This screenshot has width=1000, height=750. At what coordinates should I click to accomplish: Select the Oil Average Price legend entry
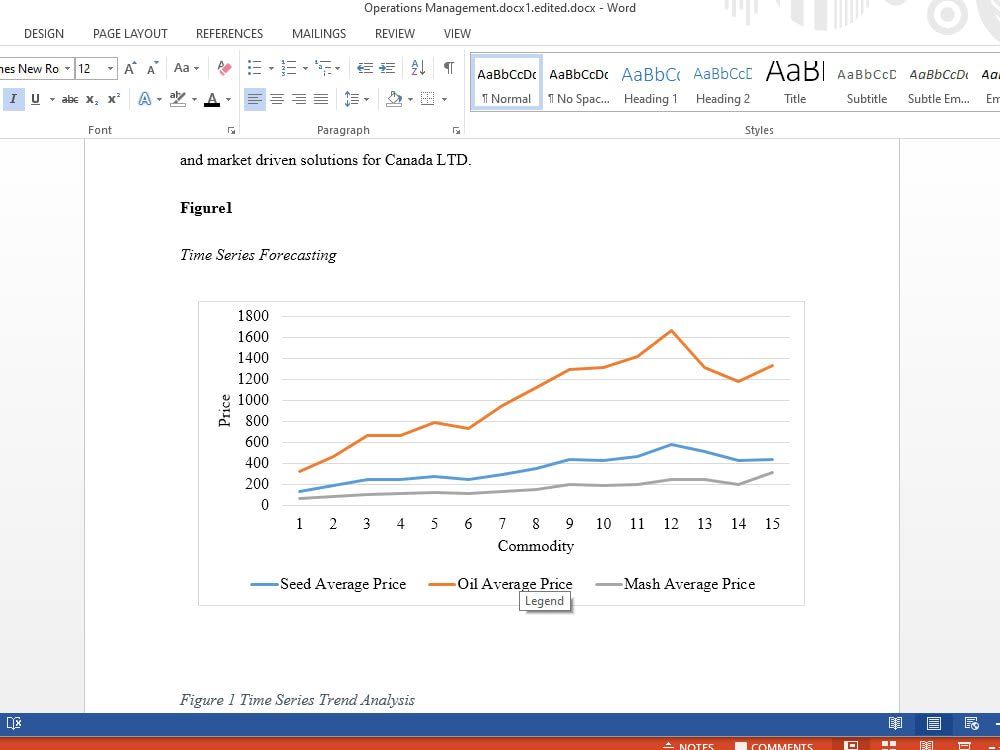(x=501, y=584)
